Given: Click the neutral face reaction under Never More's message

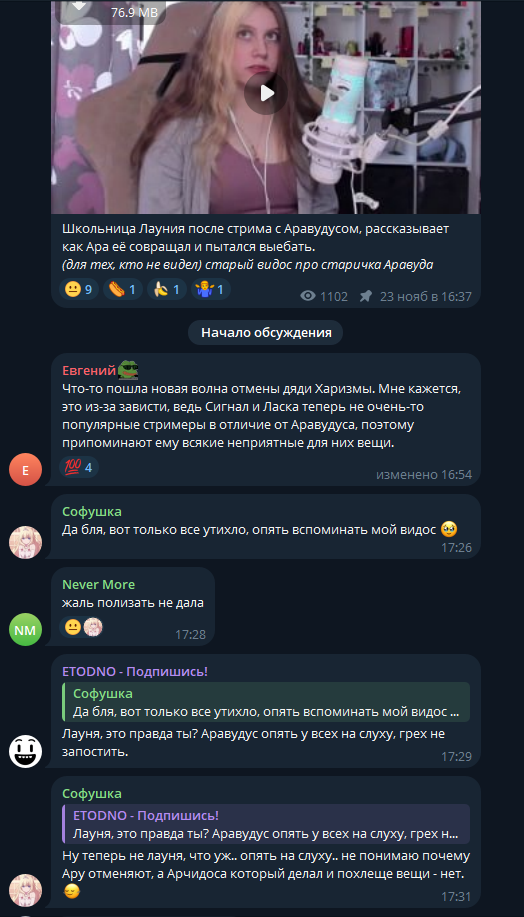Looking at the screenshot, I should point(73,628).
